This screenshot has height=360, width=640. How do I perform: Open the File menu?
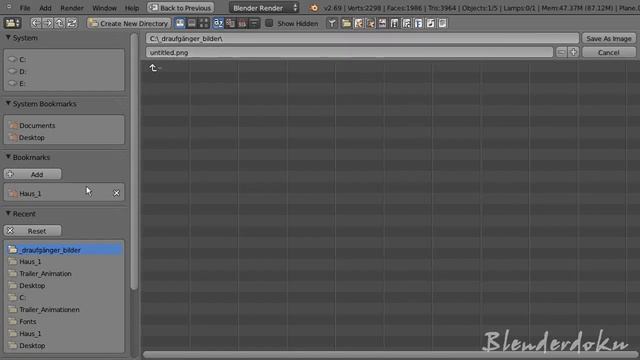(25, 8)
